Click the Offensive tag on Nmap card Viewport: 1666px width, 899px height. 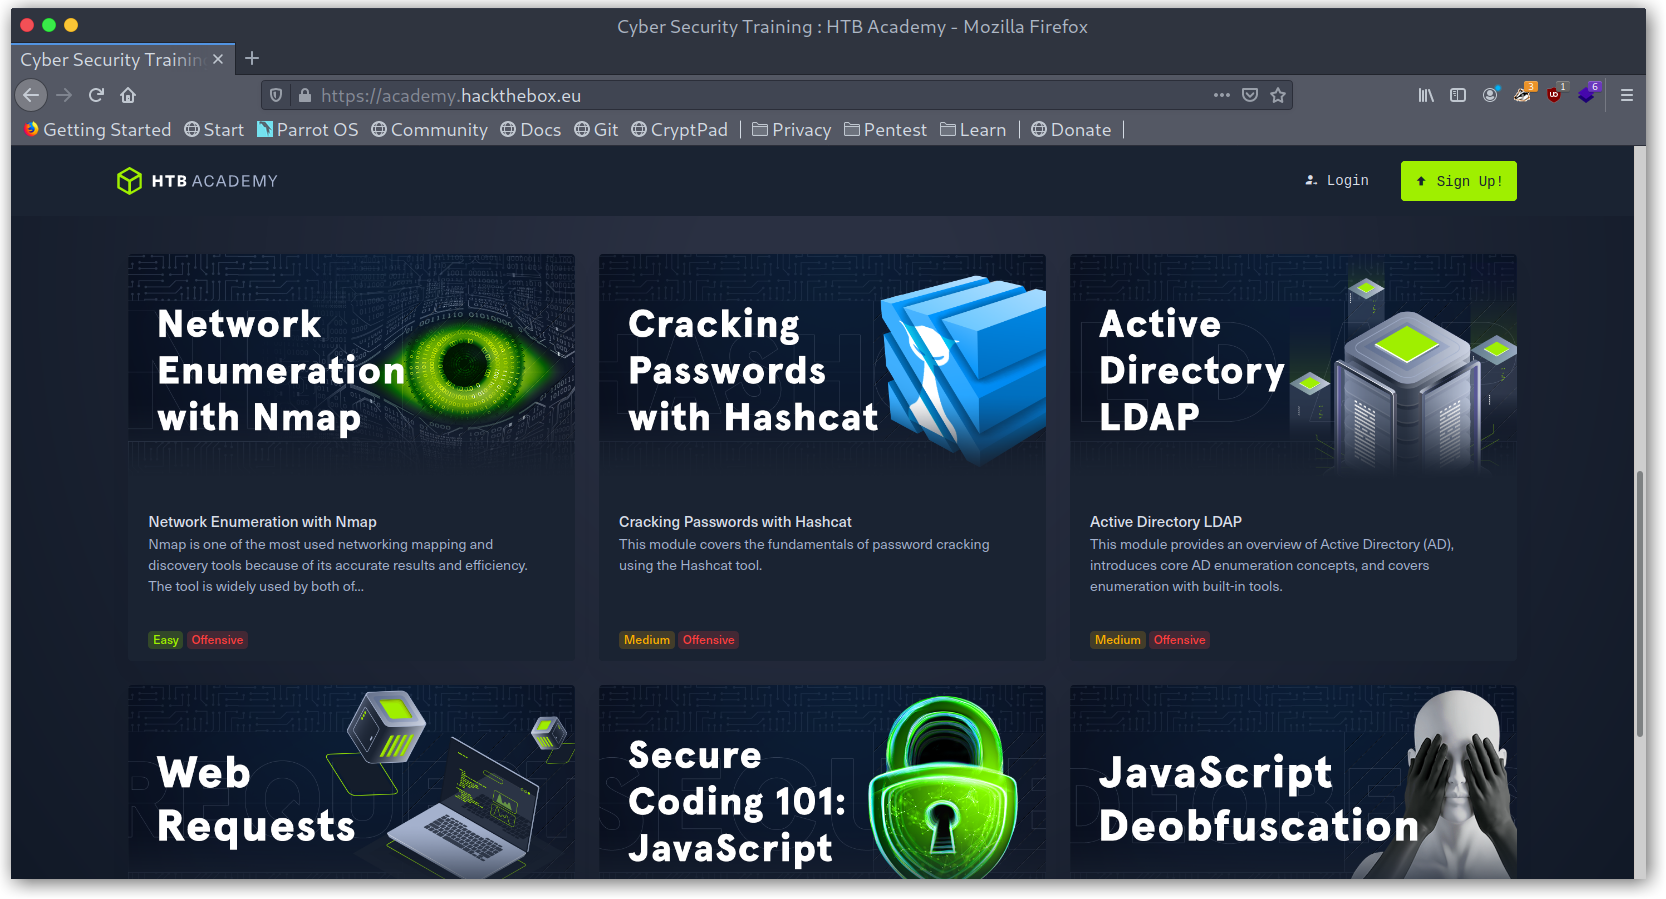pyautogui.click(x=217, y=640)
